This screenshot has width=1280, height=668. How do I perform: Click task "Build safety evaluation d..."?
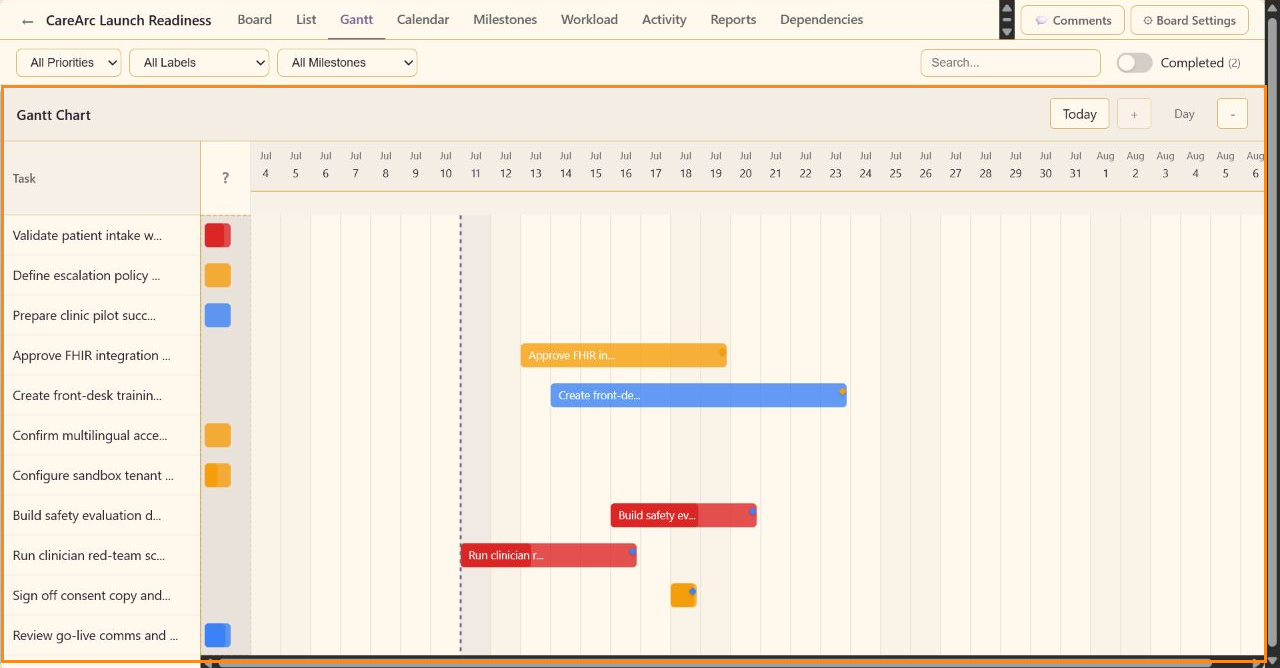pyautogui.click(x=87, y=515)
